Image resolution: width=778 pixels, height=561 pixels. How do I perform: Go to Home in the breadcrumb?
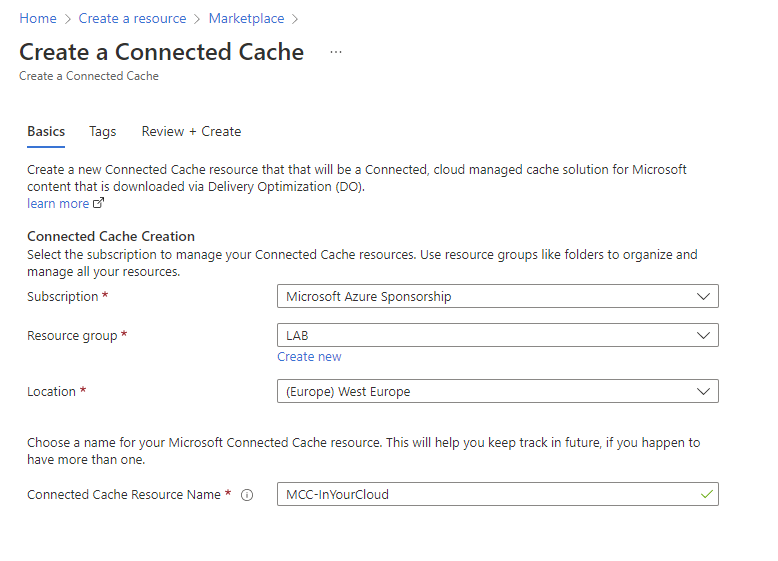[x=38, y=18]
